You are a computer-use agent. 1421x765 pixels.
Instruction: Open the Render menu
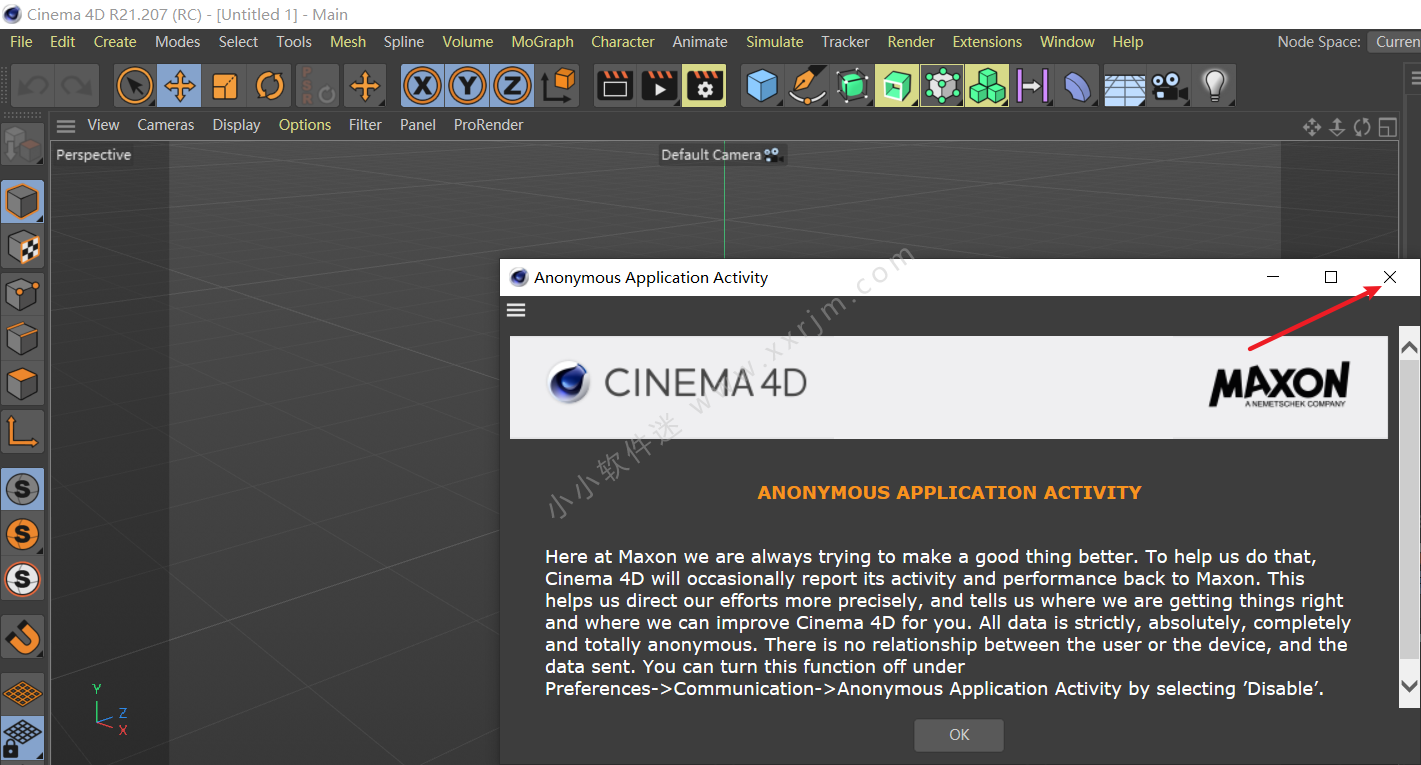pos(911,42)
